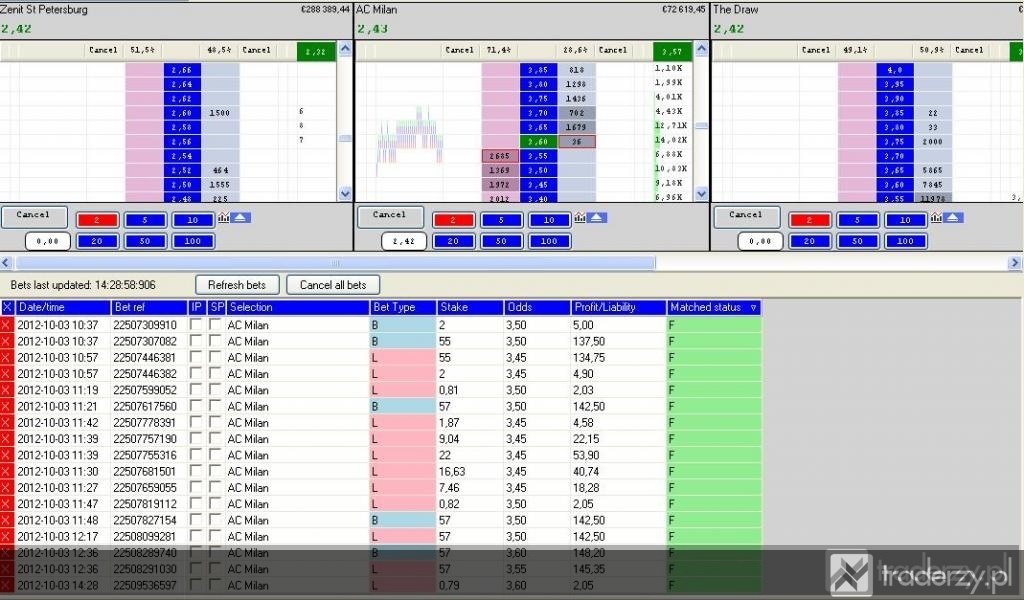This screenshot has width=1024, height=600.
Task: Sort bets by Date/time column header
Action: tap(63, 308)
